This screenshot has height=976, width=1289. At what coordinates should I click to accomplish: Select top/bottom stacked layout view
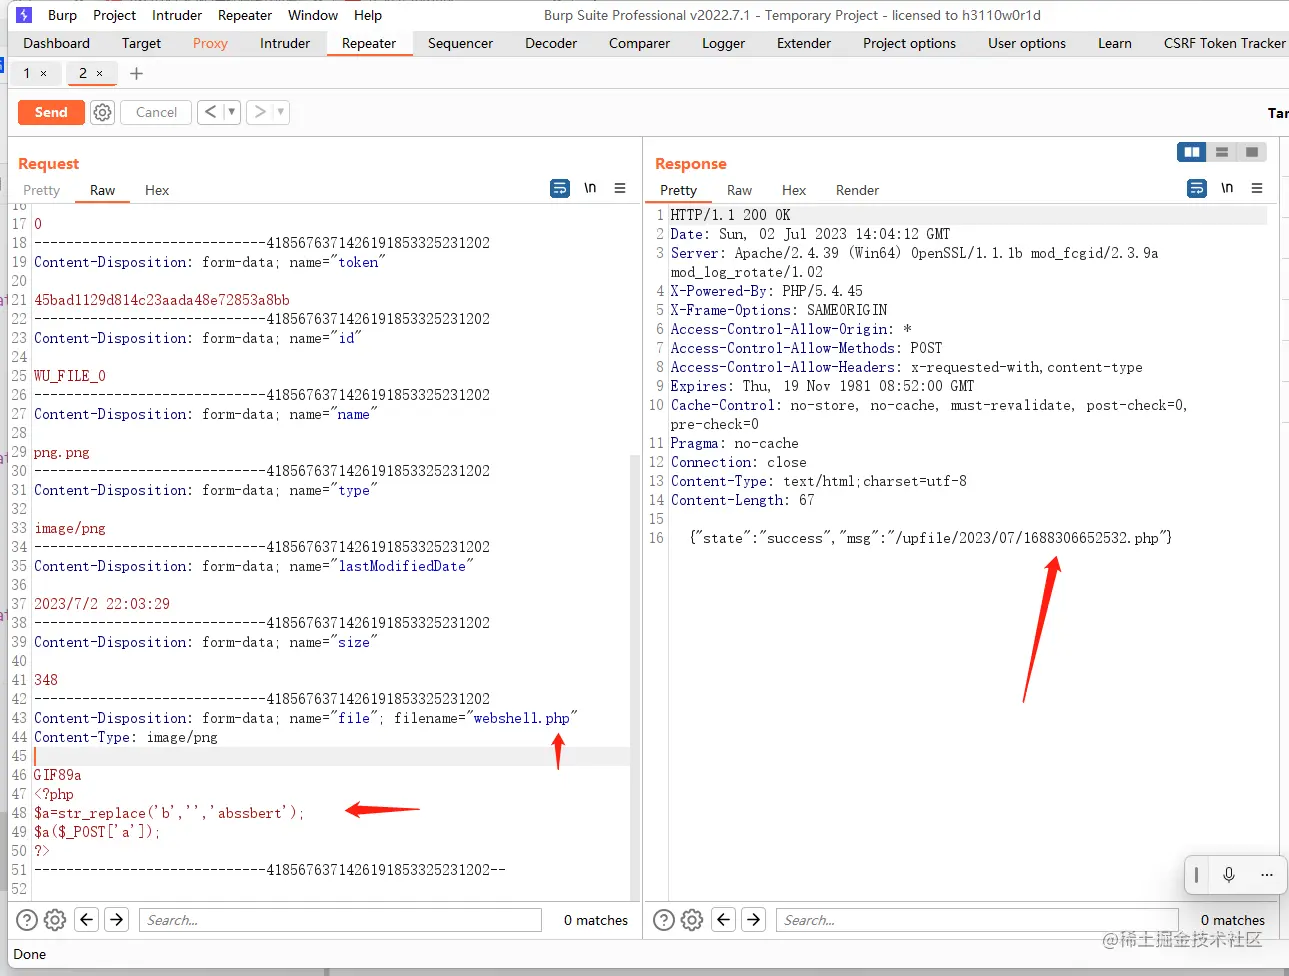click(x=1222, y=152)
